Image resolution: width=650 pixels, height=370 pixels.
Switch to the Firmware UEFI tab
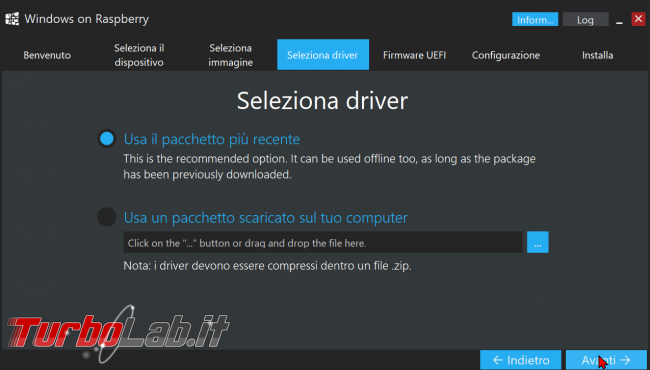tap(414, 55)
